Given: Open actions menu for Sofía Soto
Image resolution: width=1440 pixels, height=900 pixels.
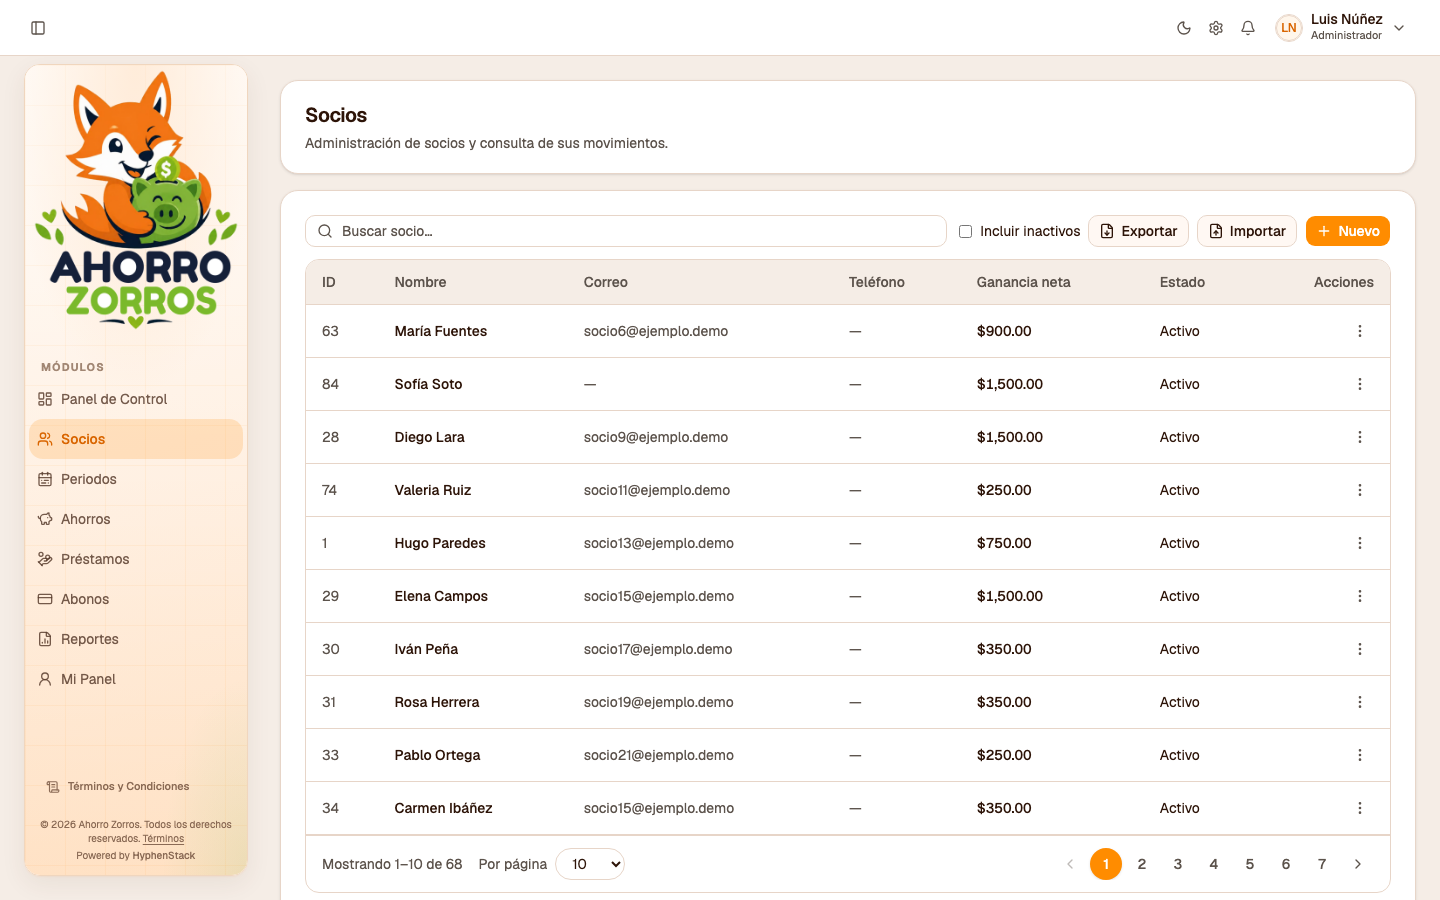Looking at the screenshot, I should coord(1360,384).
